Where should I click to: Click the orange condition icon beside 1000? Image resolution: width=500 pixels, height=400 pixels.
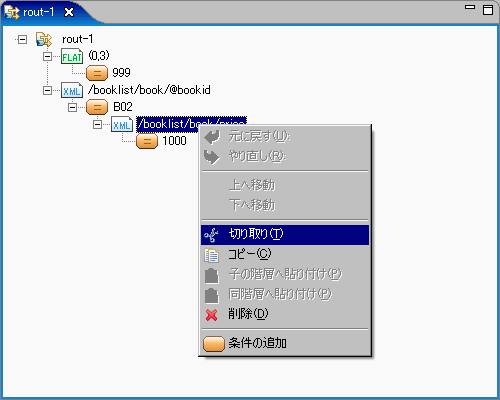(x=147, y=141)
